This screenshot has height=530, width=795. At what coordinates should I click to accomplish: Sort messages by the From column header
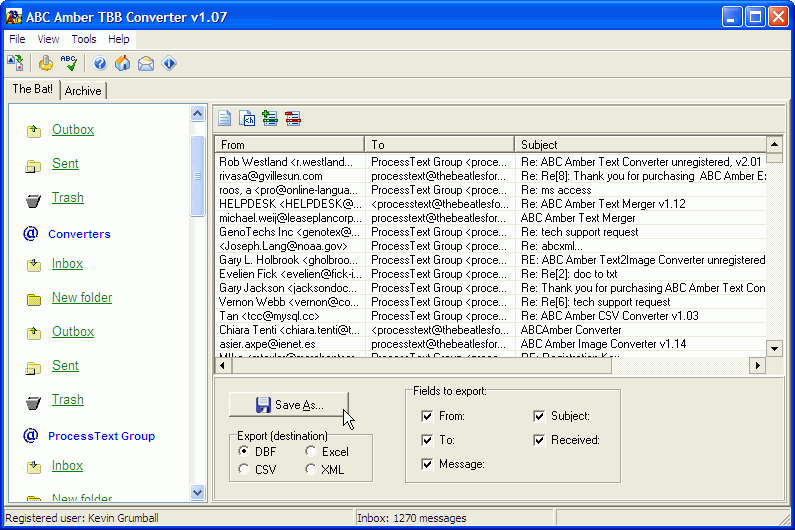(290, 145)
